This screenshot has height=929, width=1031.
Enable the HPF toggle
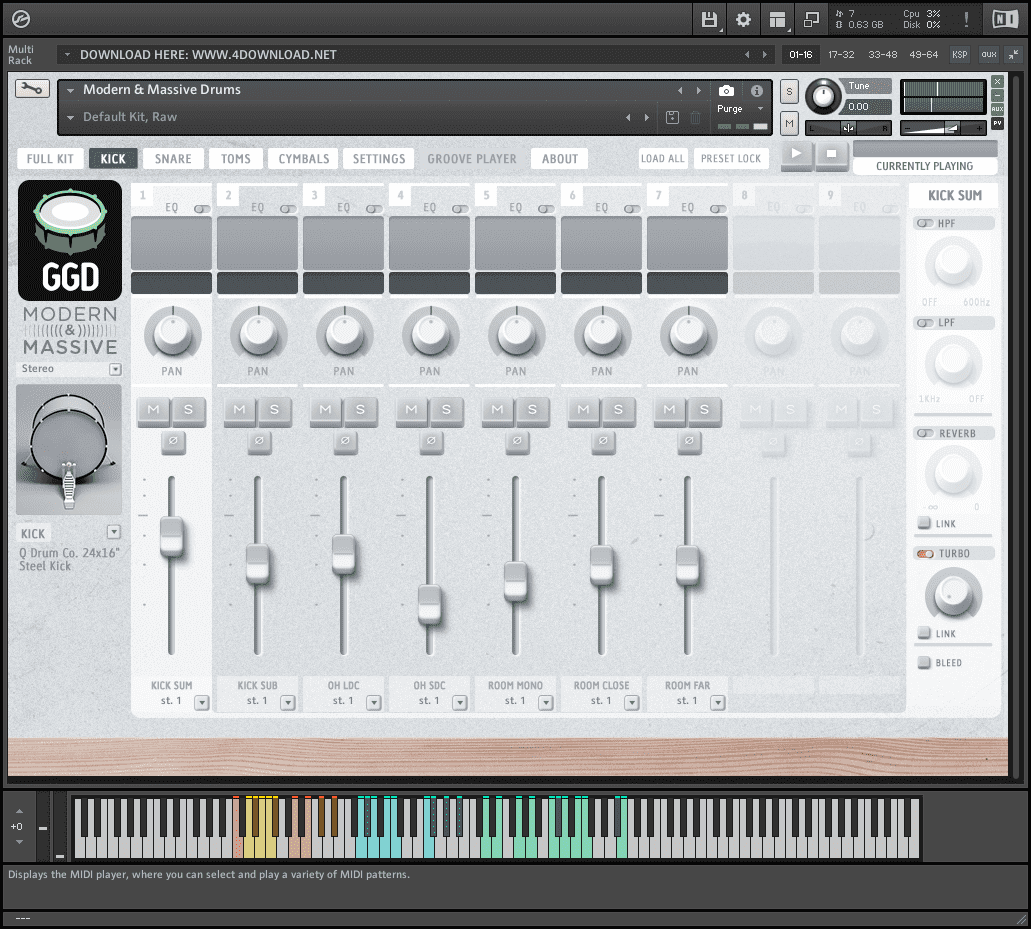(925, 224)
